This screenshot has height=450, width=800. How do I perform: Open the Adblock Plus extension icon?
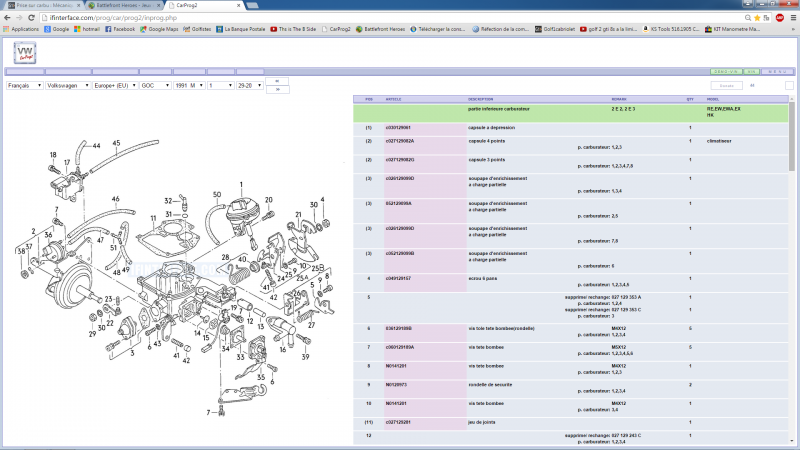tap(780, 18)
